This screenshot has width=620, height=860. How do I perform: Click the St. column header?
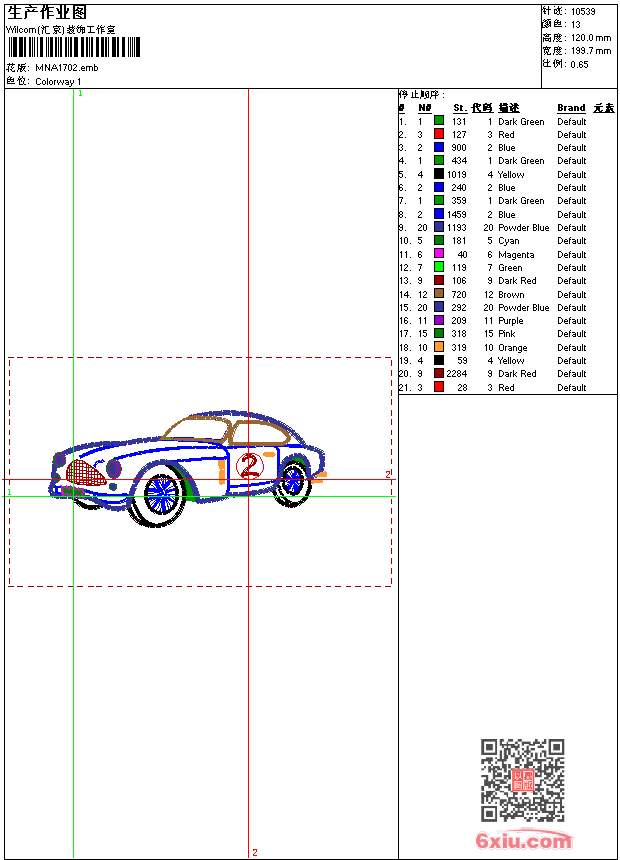coord(459,108)
